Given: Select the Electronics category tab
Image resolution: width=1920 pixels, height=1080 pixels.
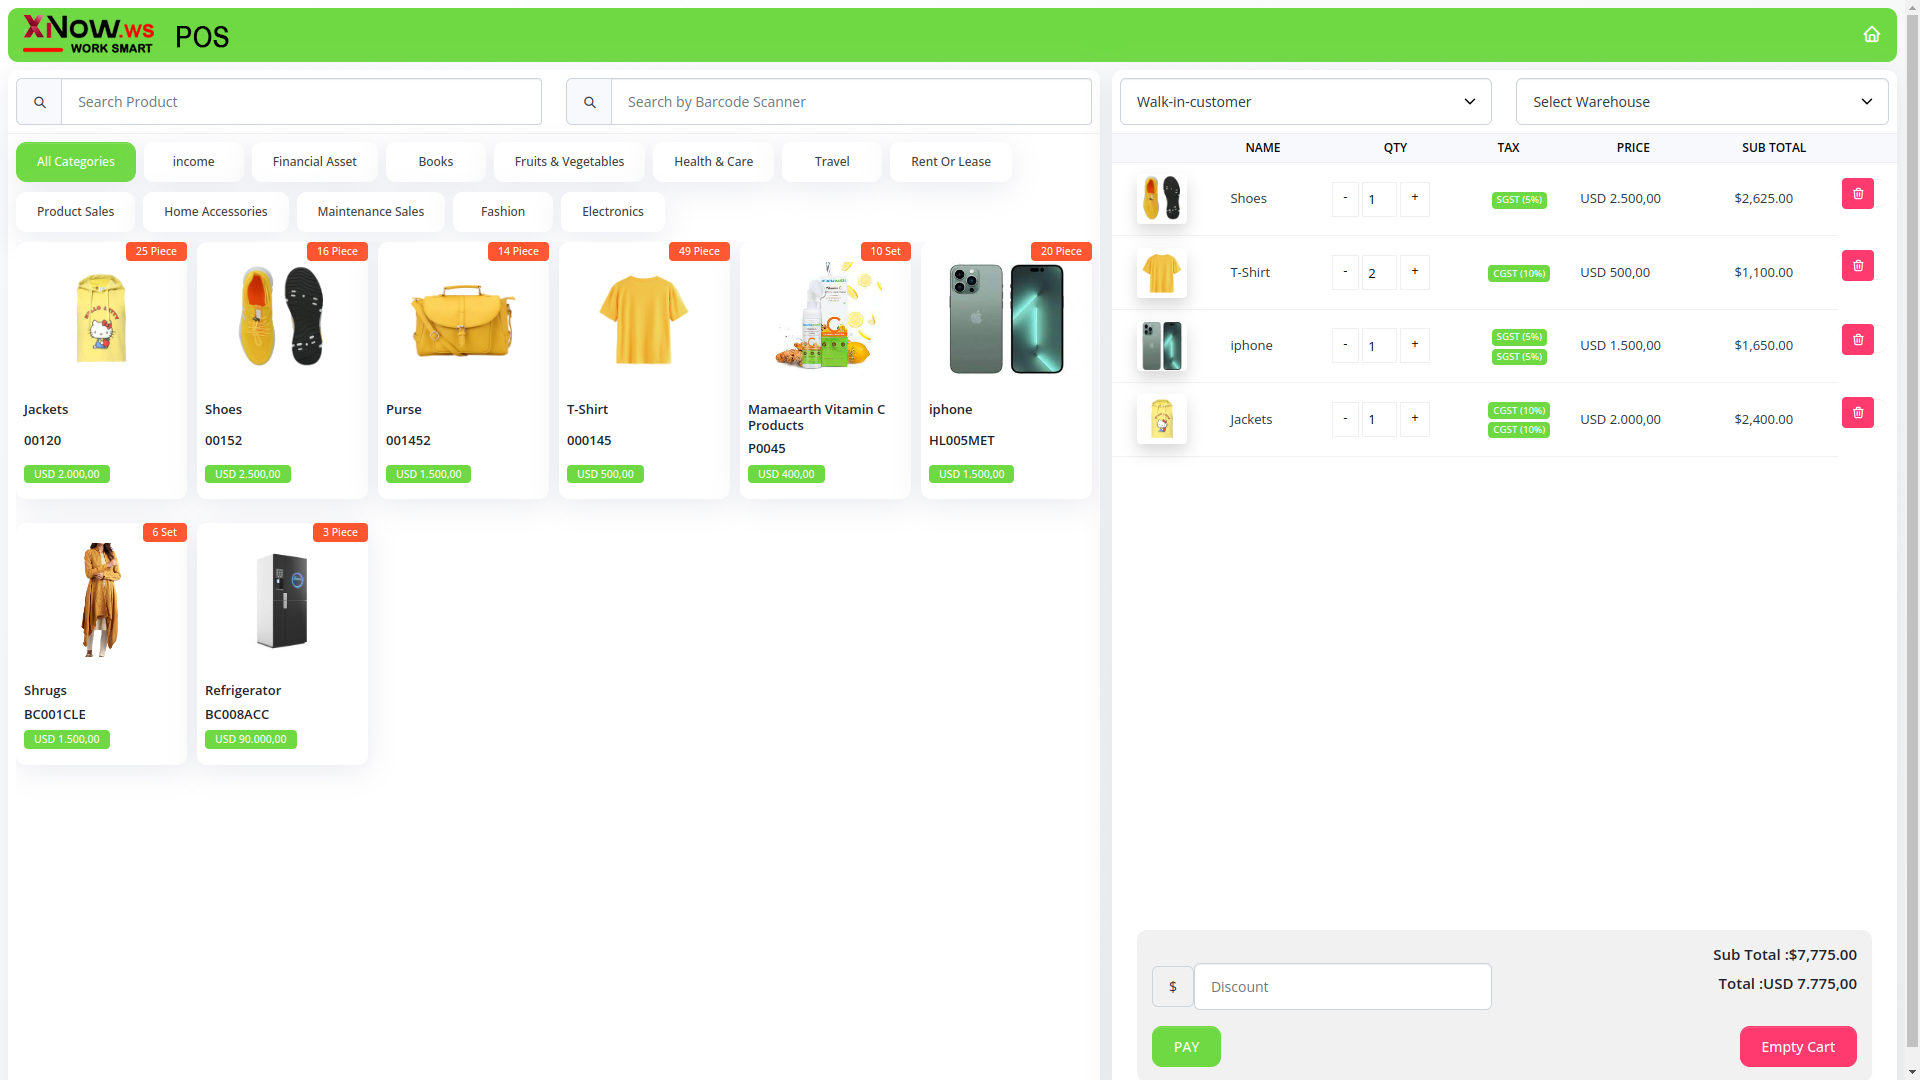Looking at the screenshot, I should 612,212.
